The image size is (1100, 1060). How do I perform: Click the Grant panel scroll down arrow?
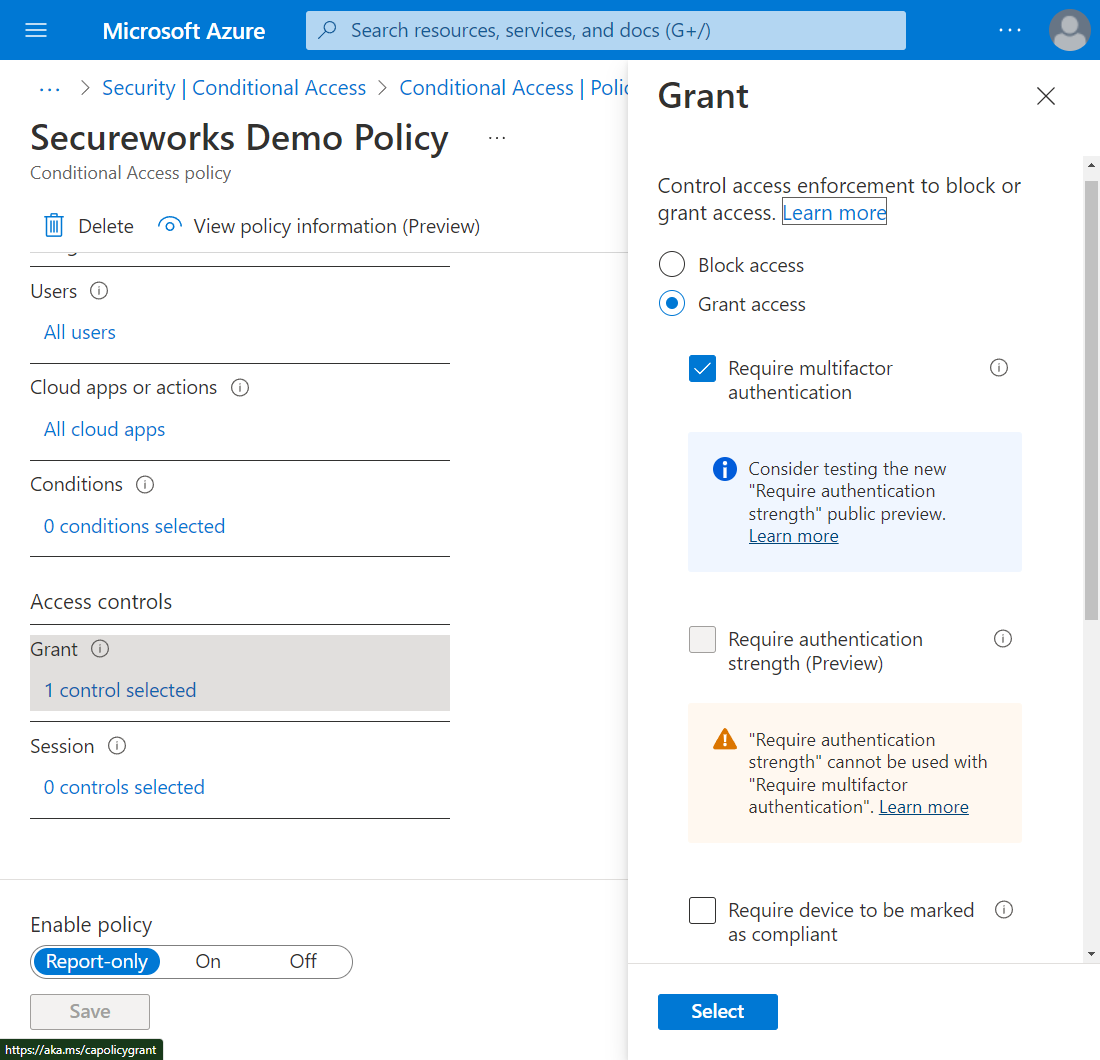pos(1091,954)
